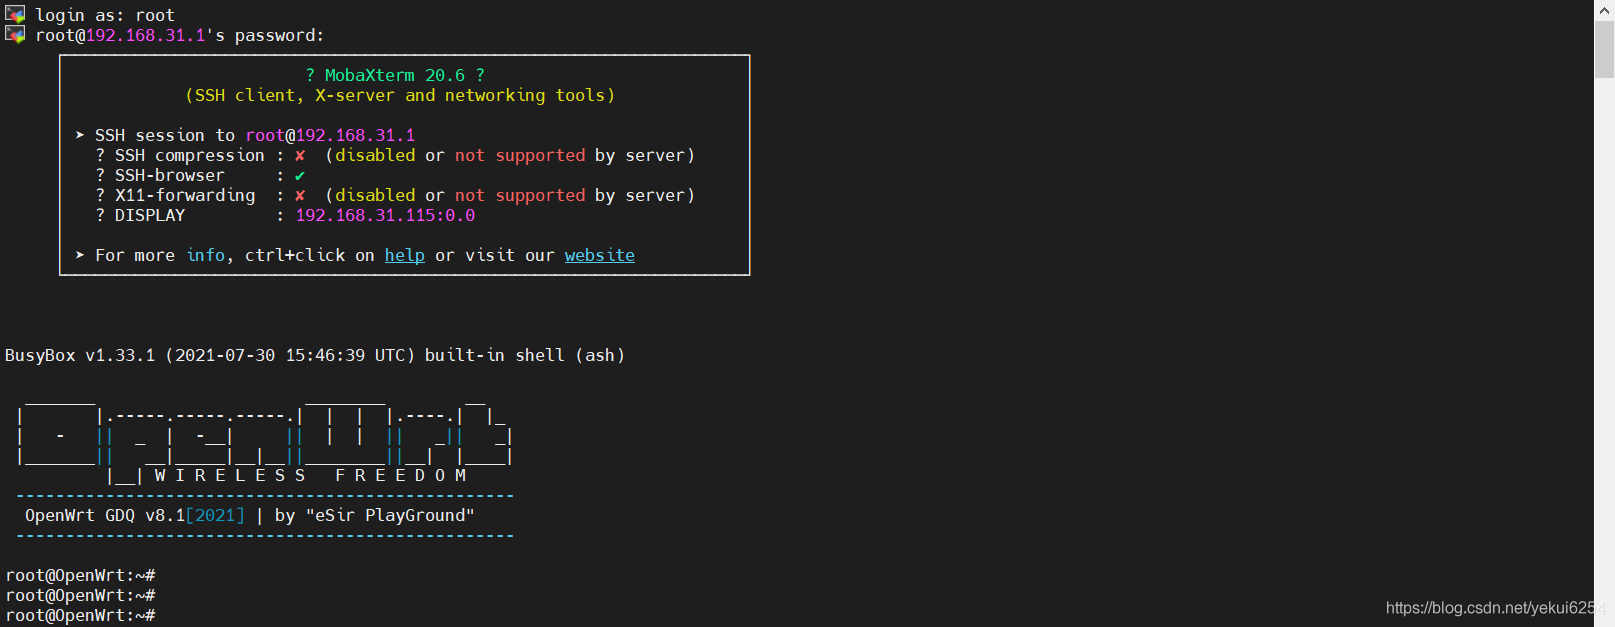Screen dimensions: 1615x627
Task: Click the arrow bullet before 'For more info'
Action: click(x=80, y=255)
